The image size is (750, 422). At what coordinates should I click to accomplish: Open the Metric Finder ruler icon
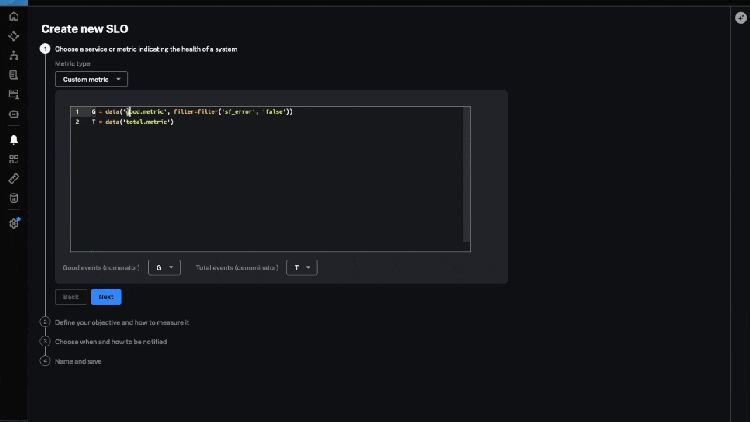(14, 178)
